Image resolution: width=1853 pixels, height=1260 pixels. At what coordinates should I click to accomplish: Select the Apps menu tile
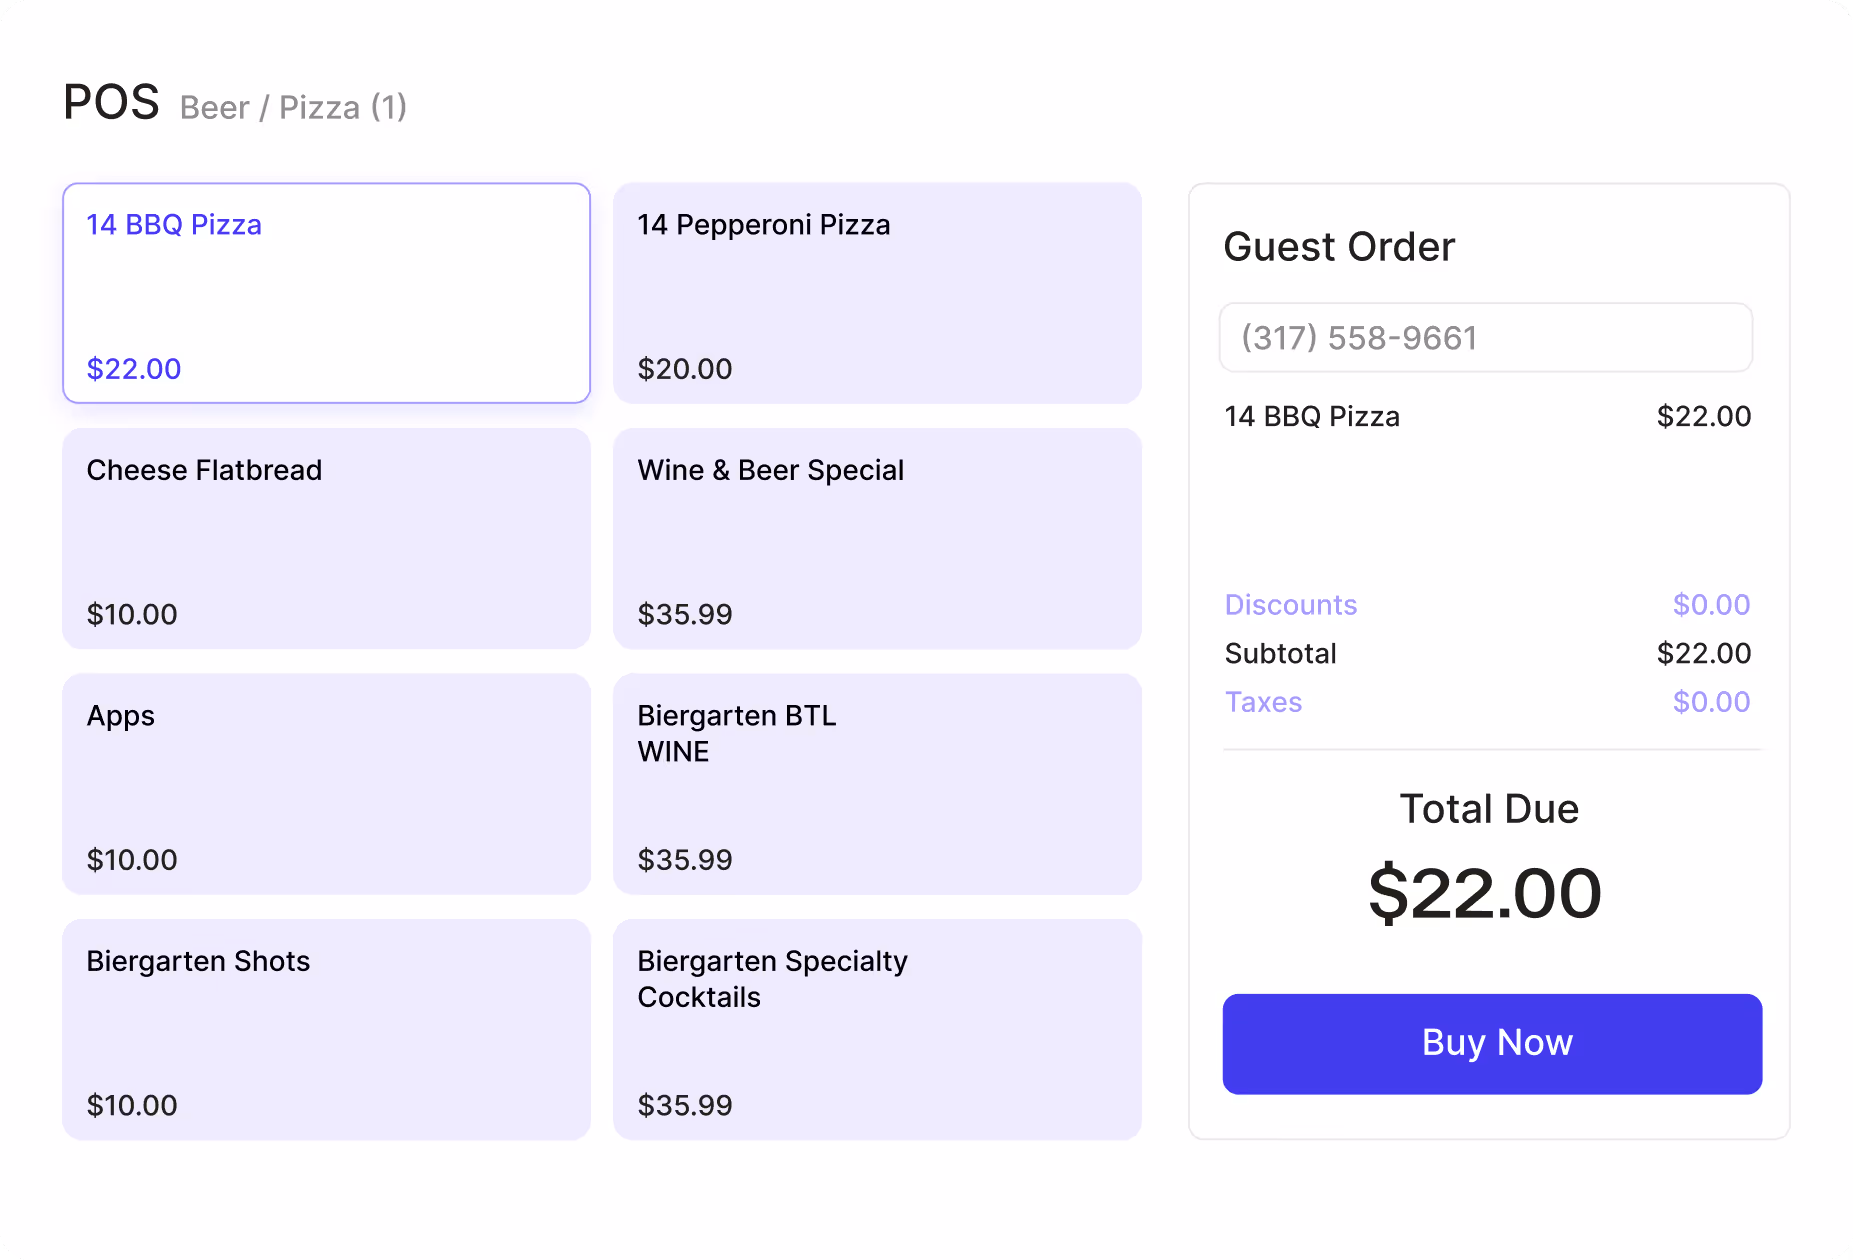pos(325,784)
